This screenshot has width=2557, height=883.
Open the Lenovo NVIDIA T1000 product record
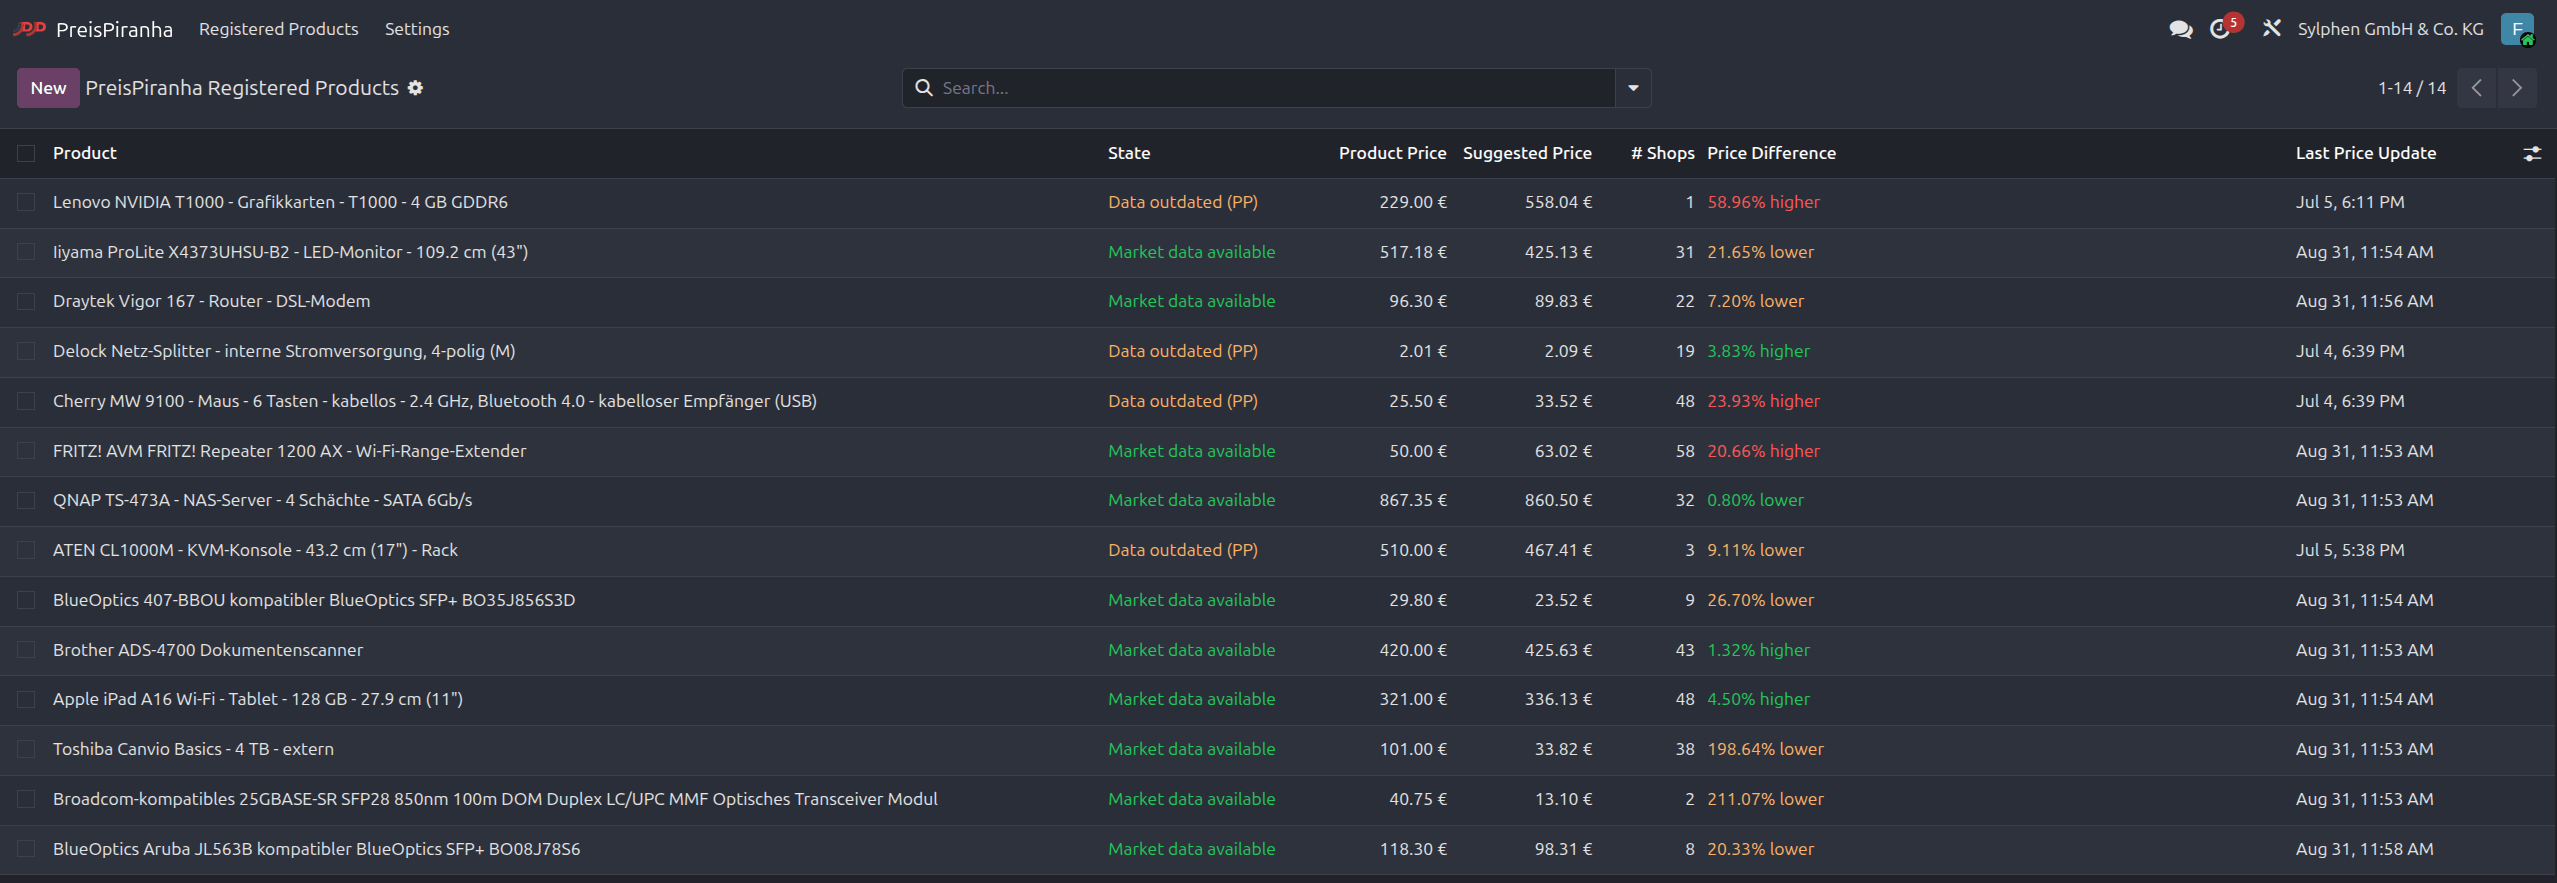click(x=280, y=202)
